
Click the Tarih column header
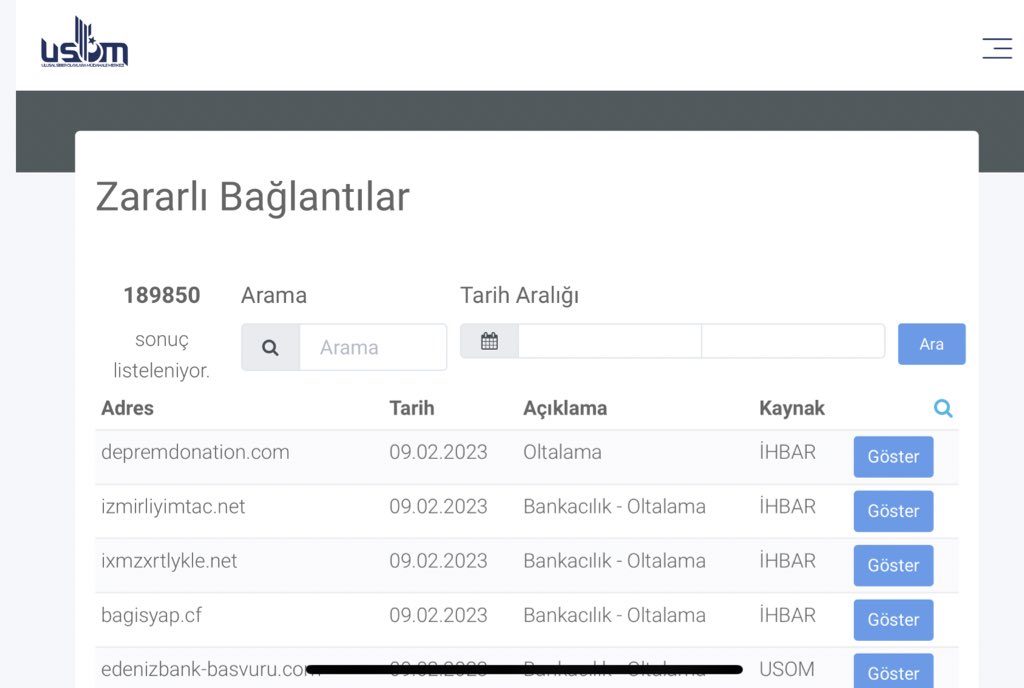pos(411,408)
